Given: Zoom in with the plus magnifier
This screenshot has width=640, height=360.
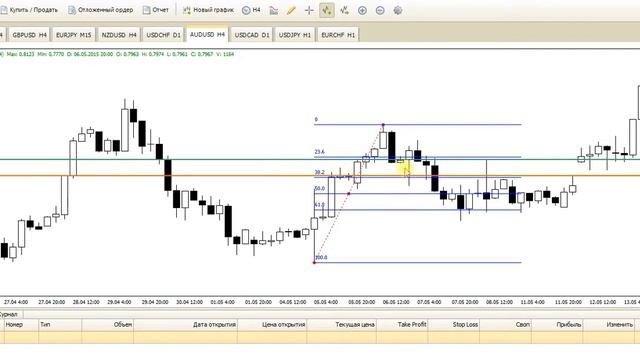Looking at the screenshot, I should point(362,11).
